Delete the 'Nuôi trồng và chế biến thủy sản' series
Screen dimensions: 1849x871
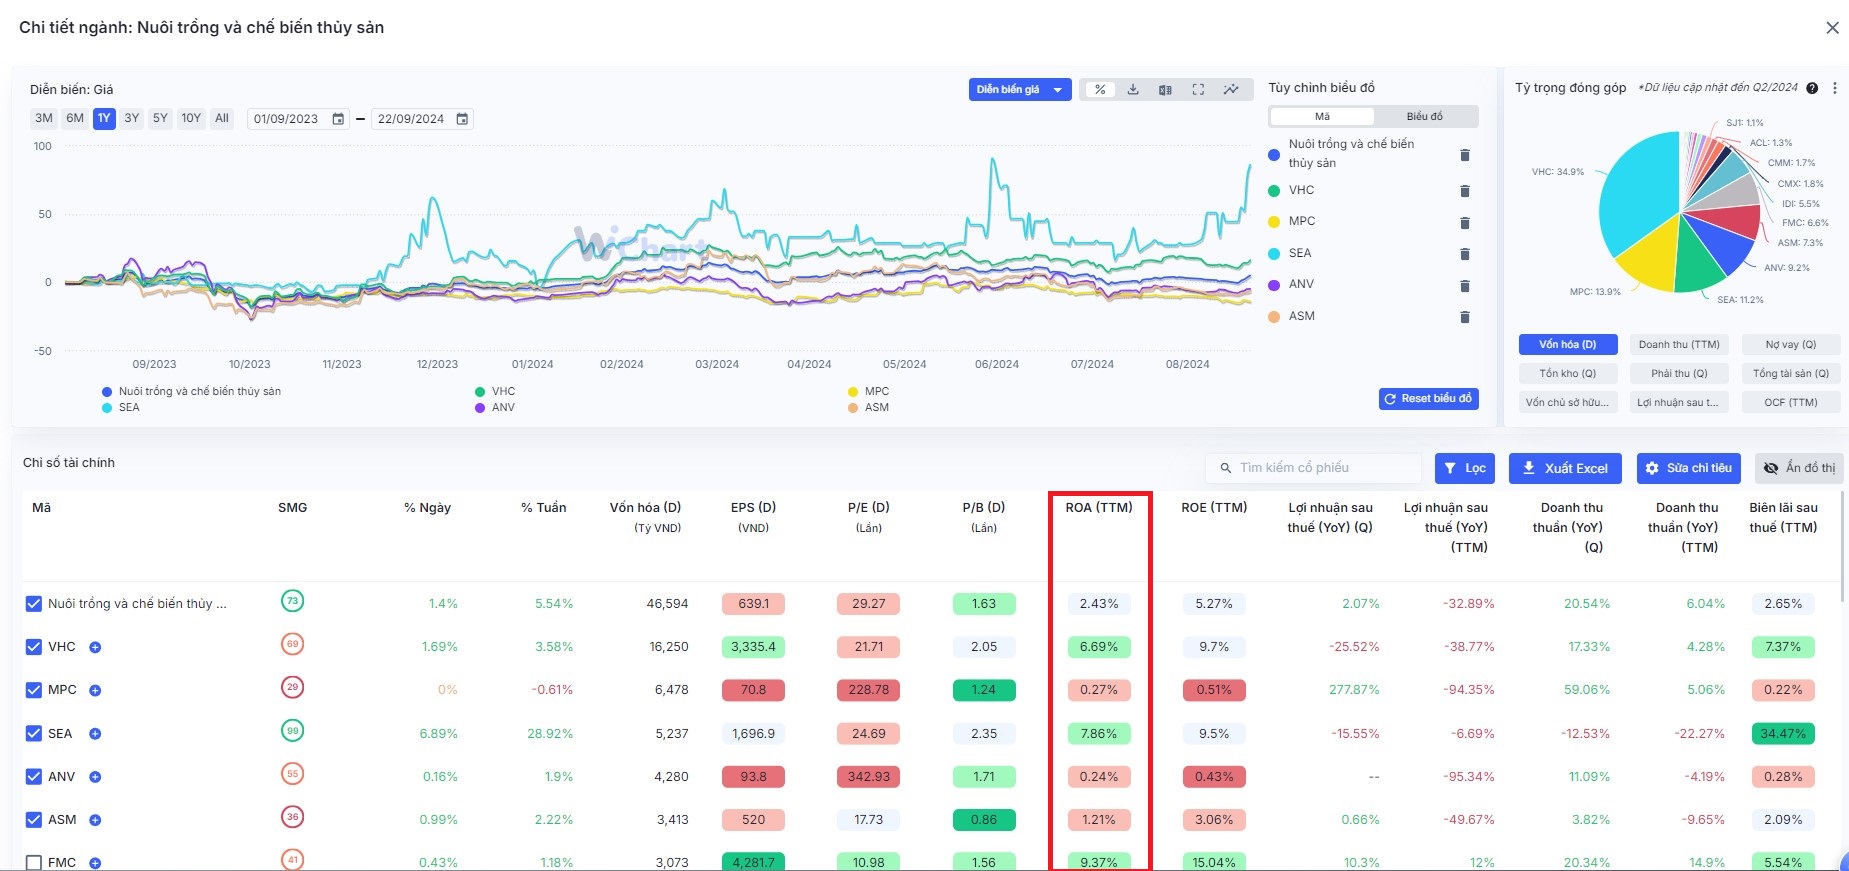1465,155
